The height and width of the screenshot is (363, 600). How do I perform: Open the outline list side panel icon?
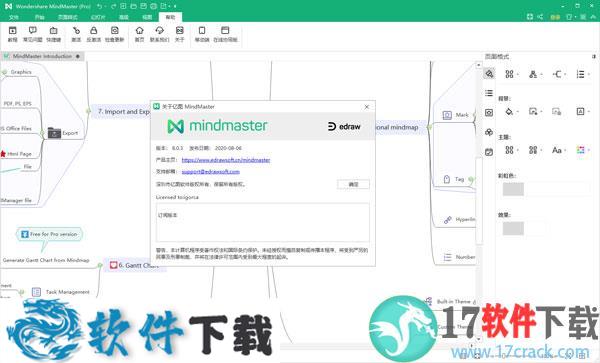coord(489,93)
